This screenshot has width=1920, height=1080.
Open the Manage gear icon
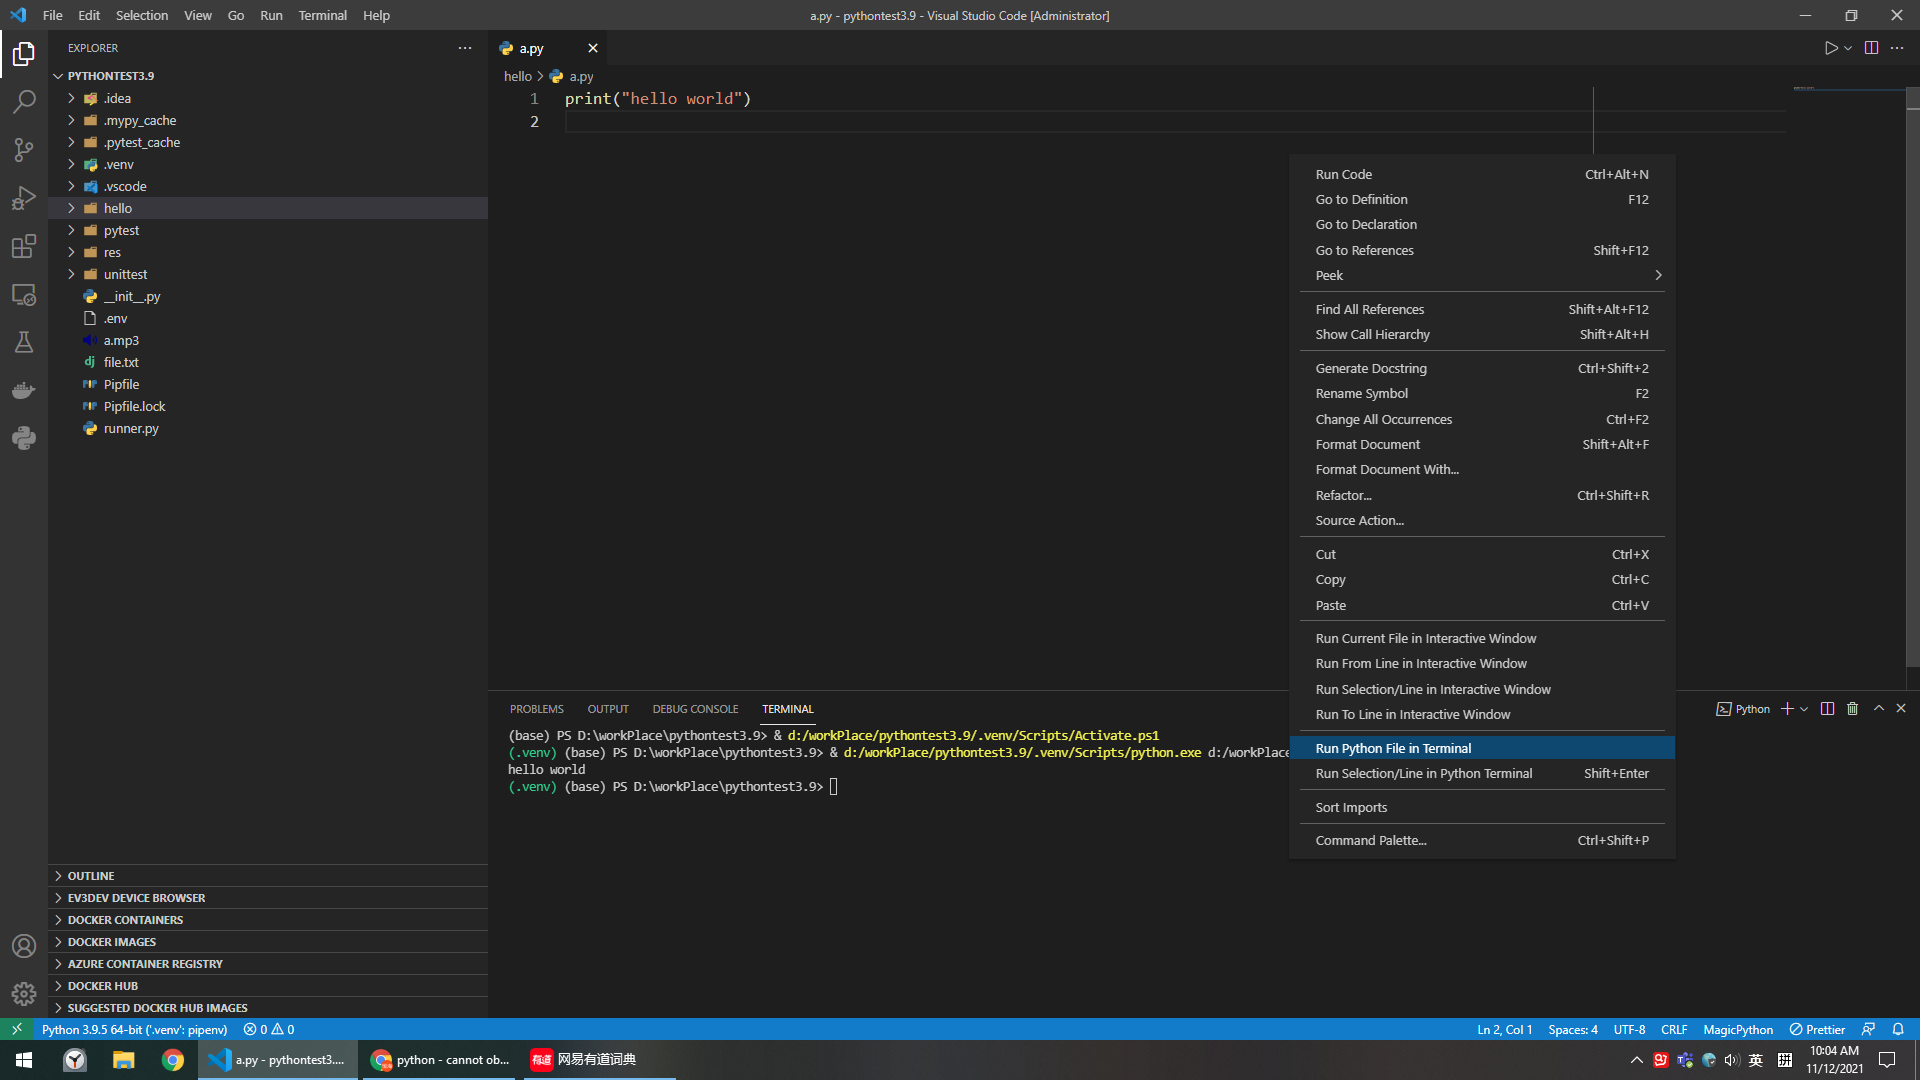[x=24, y=994]
